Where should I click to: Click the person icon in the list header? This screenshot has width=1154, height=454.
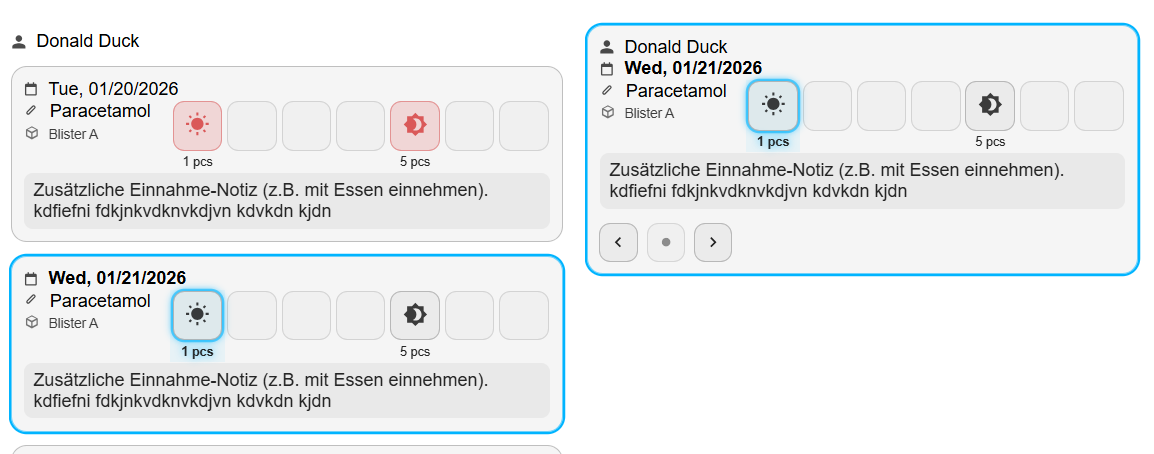[x=18, y=42]
